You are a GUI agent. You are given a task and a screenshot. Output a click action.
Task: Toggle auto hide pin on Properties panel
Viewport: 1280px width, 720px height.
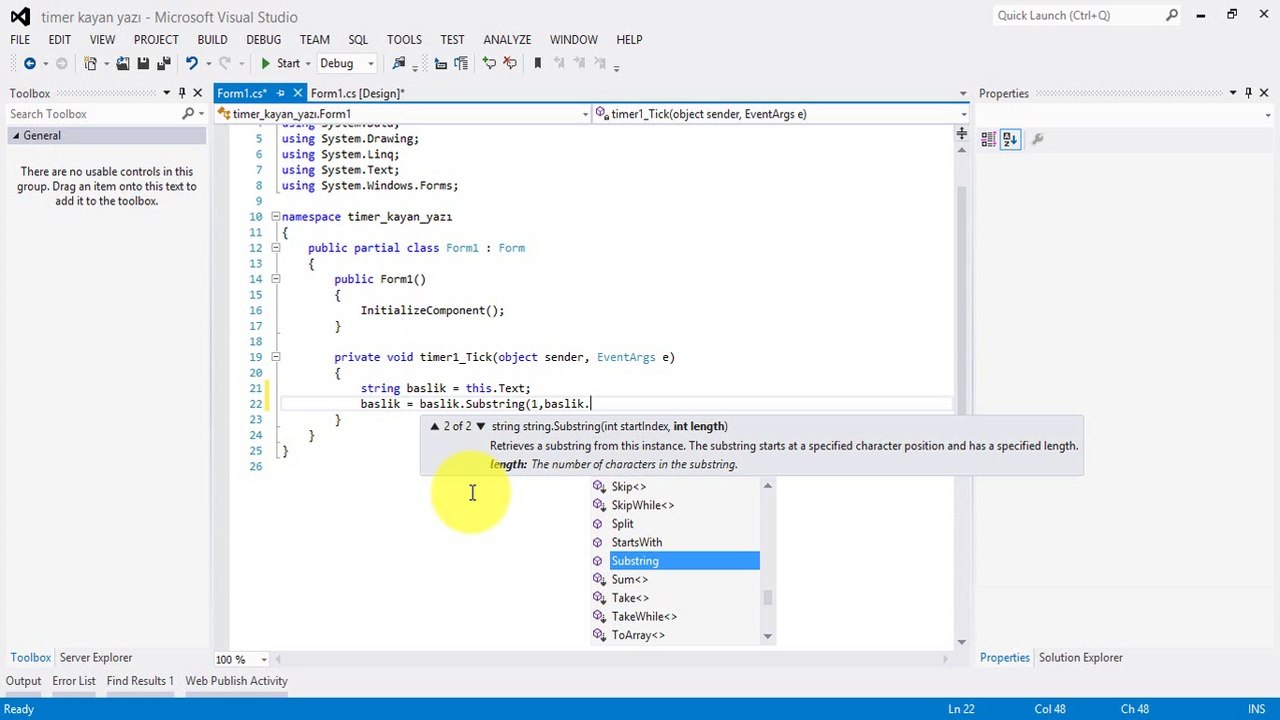1248,94
